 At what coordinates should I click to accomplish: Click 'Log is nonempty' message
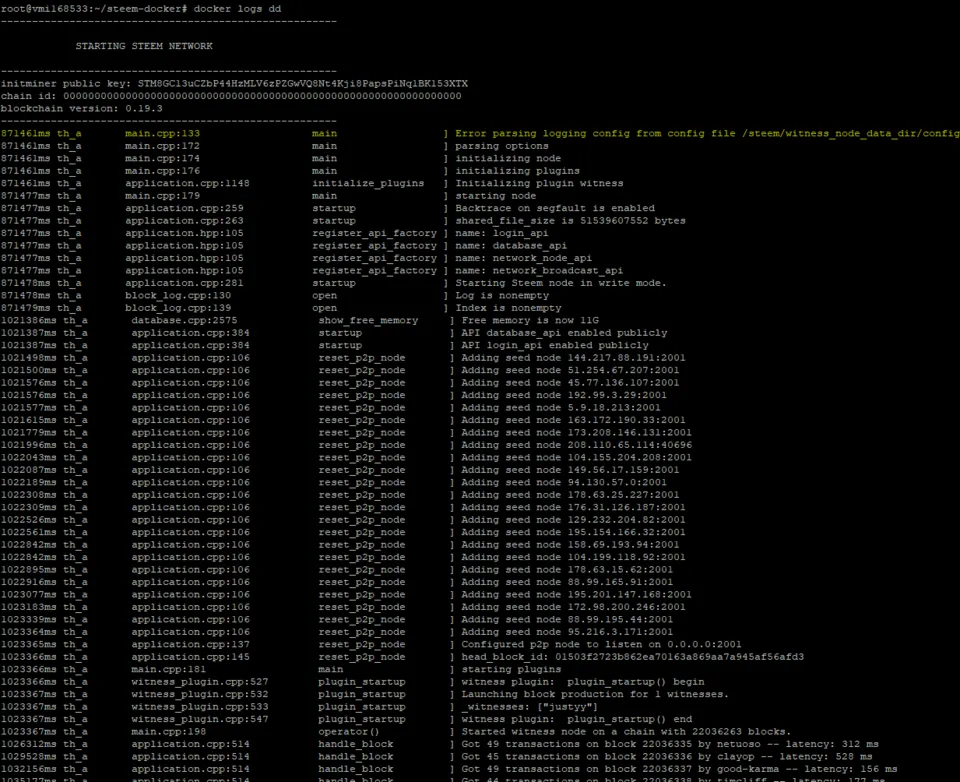[x=501, y=295]
